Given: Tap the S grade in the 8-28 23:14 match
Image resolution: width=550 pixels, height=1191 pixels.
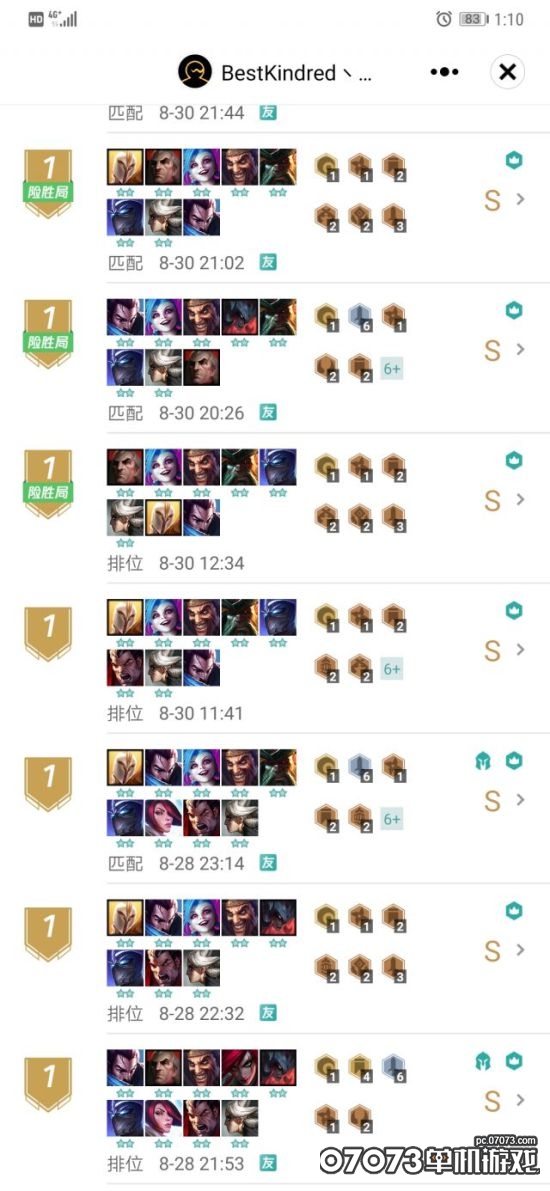Looking at the screenshot, I should click(x=492, y=801).
